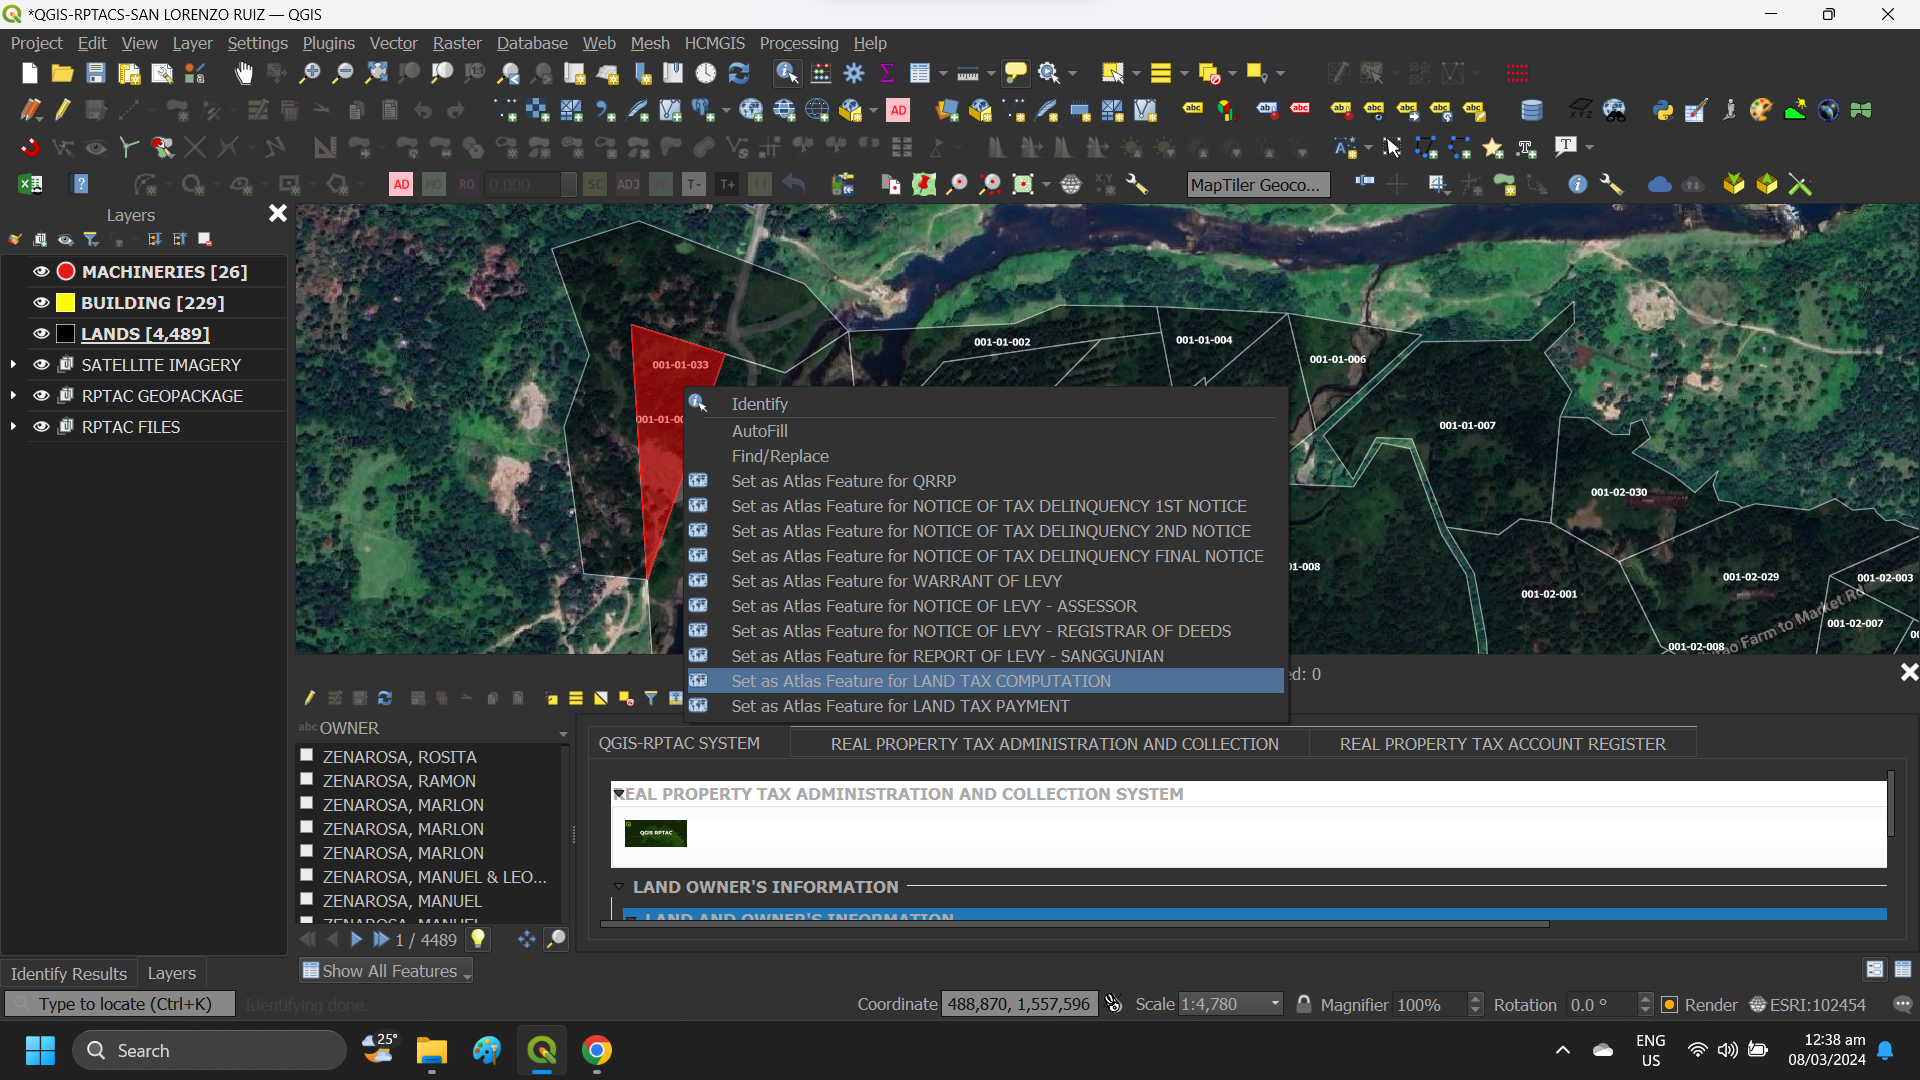The width and height of the screenshot is (1920, 1080).
Task: Select the Identify Features tool
Action: click(788, 73)
